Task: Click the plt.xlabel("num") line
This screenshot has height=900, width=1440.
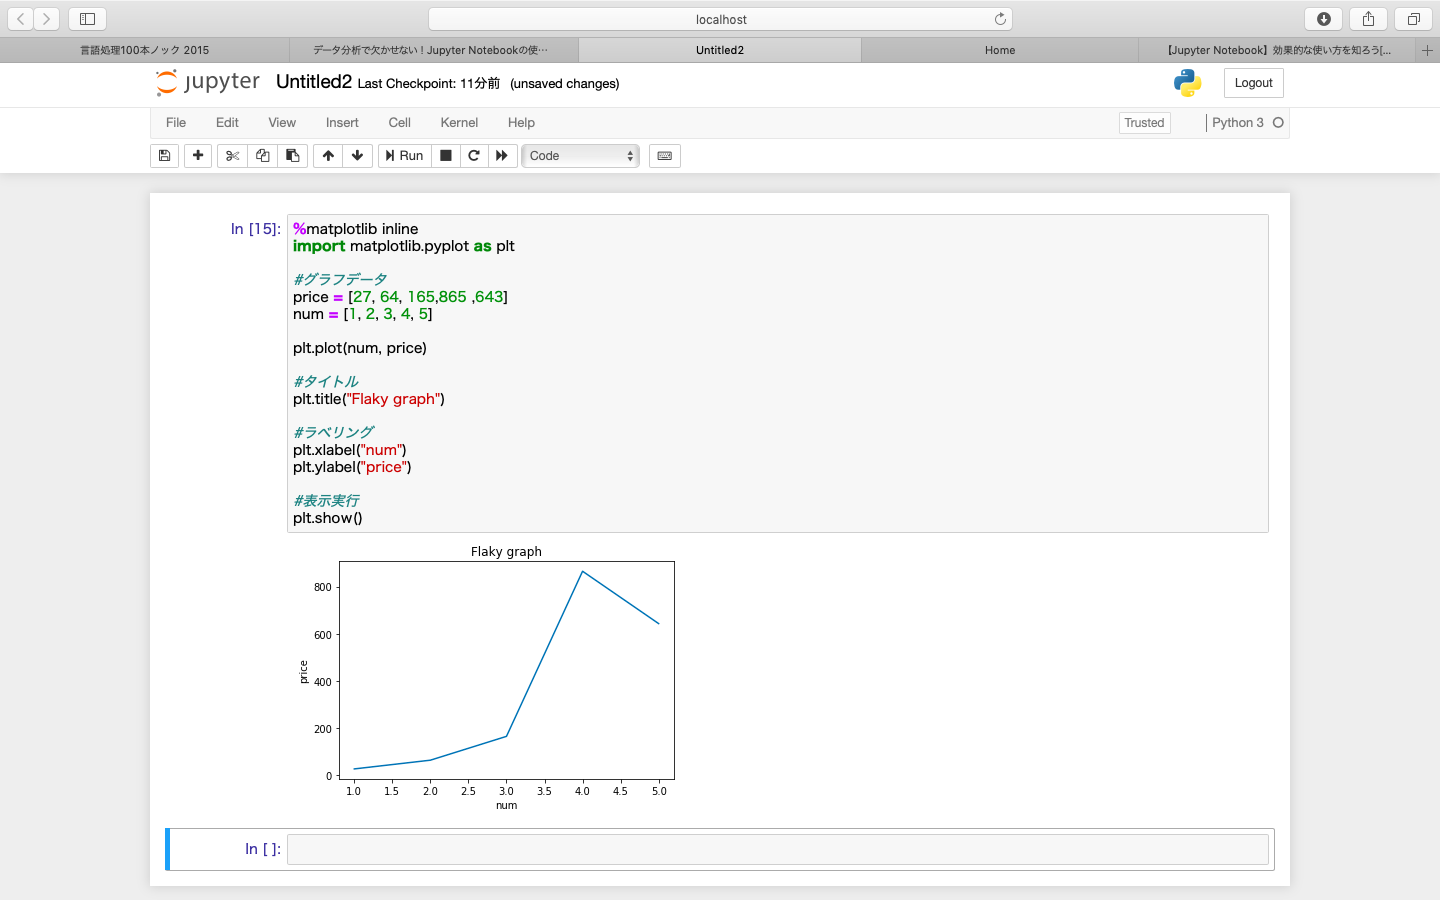Action: [350, 450]
